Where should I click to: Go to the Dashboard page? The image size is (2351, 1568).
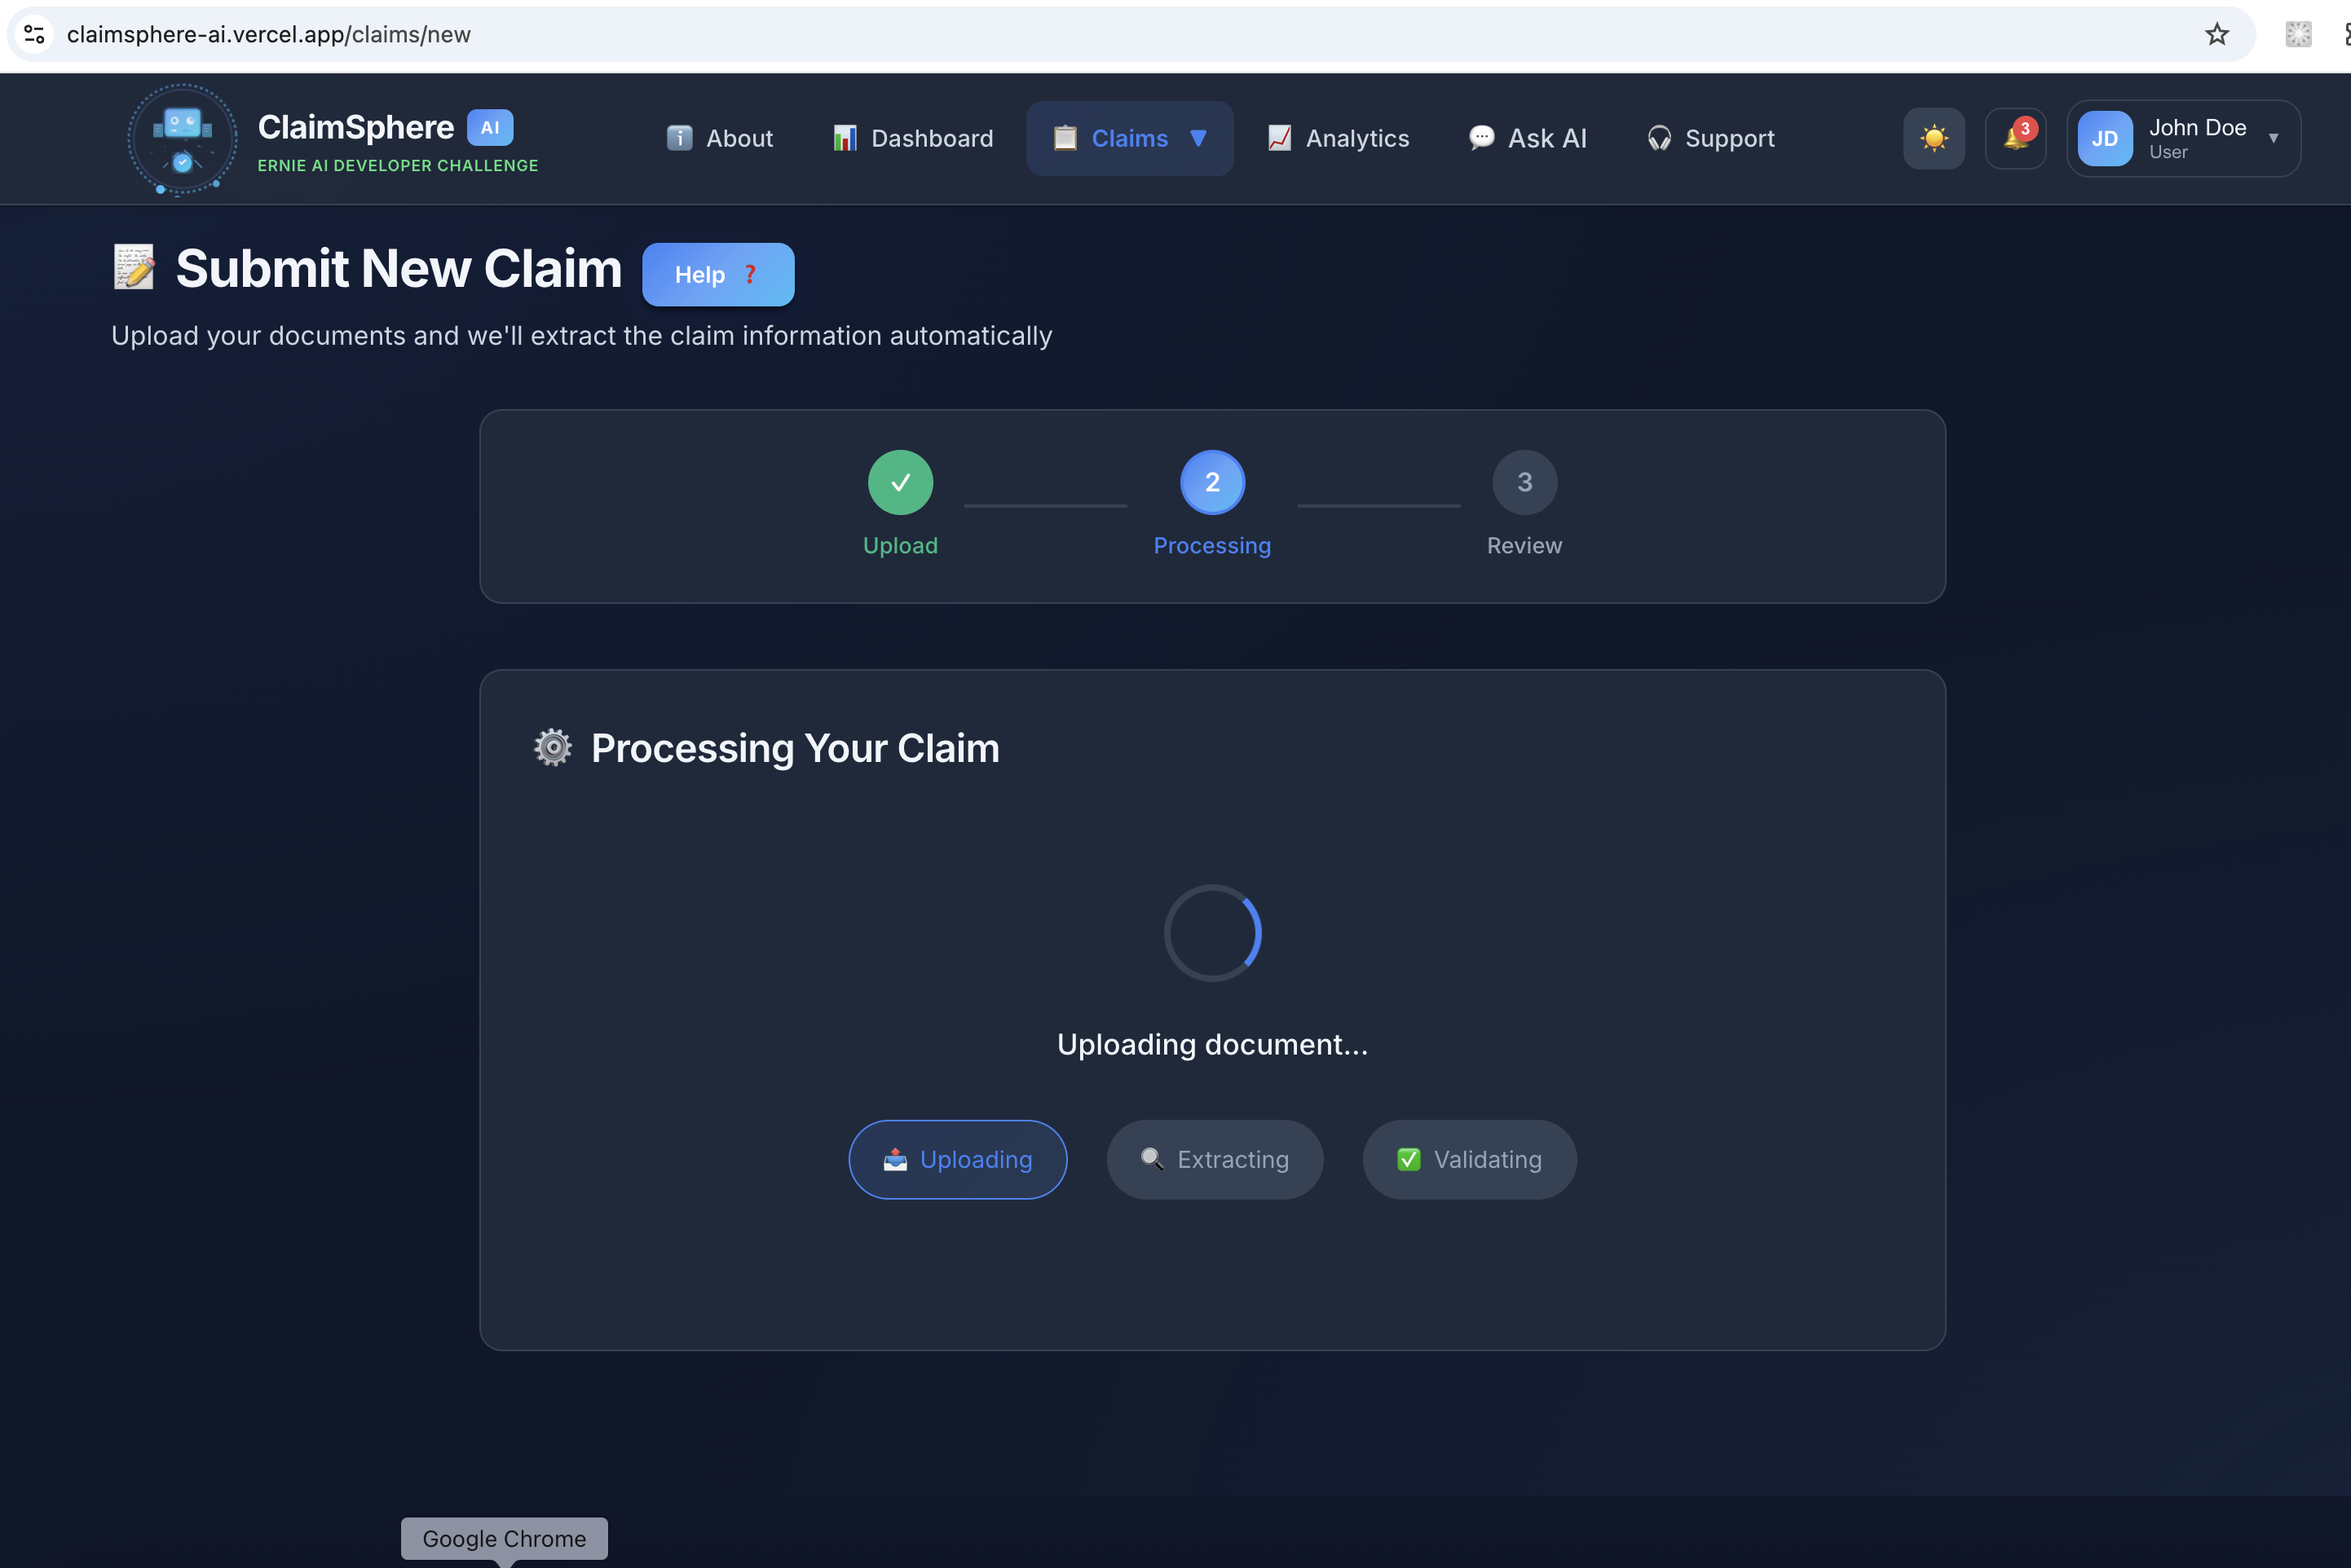point(913,138)
